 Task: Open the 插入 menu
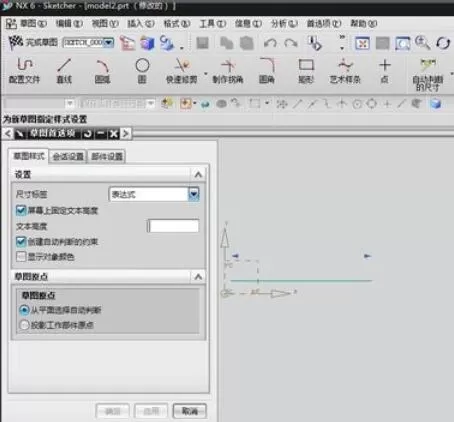pos(141,23)
